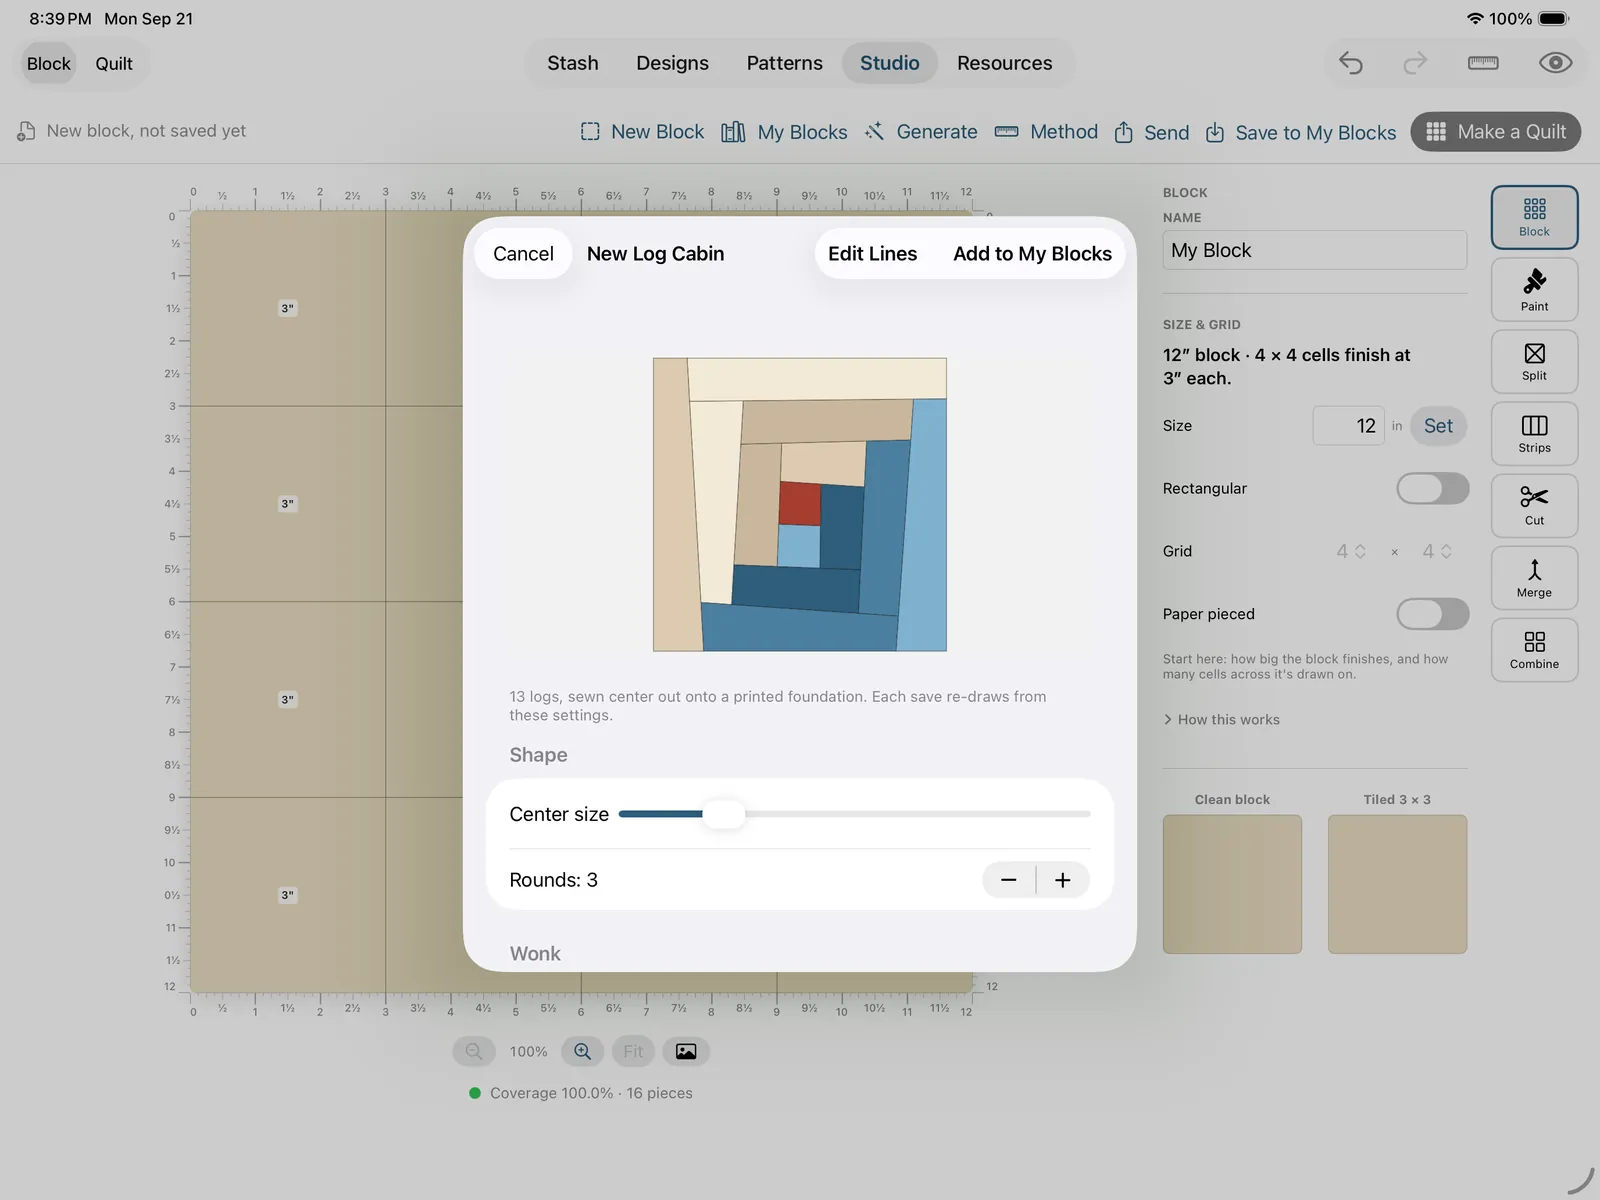Toggle preview with the eye icon
The image size is (1600, 1200).
point(1555,63)
